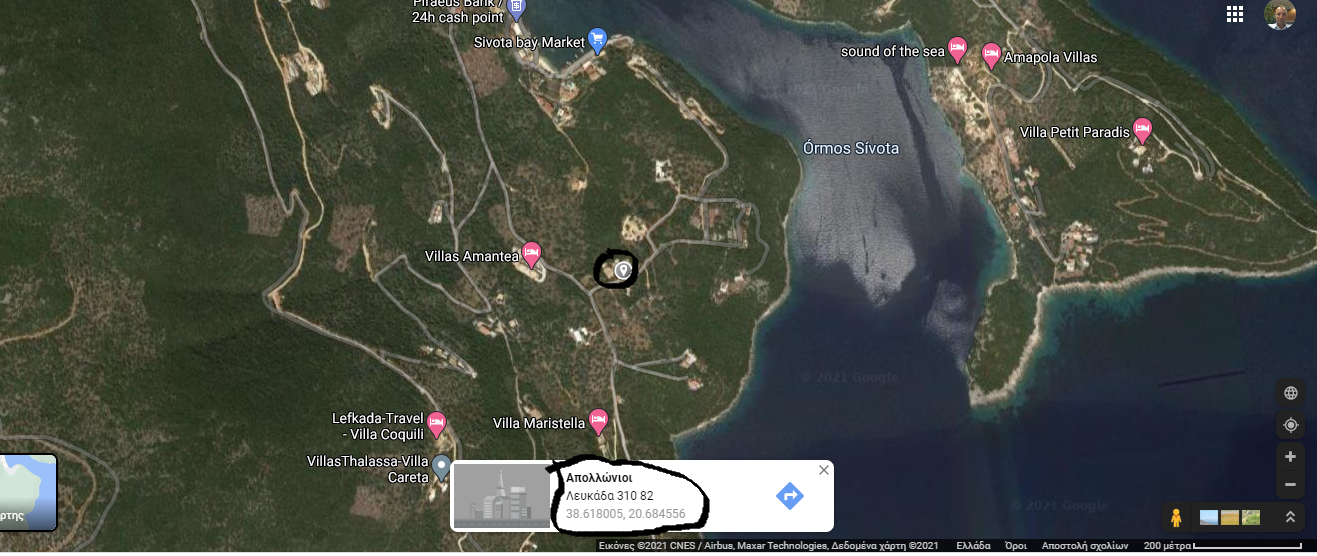The image size is (1317, 556).
Task: Activate the Street View pegman
Action: pos(1176,517)
